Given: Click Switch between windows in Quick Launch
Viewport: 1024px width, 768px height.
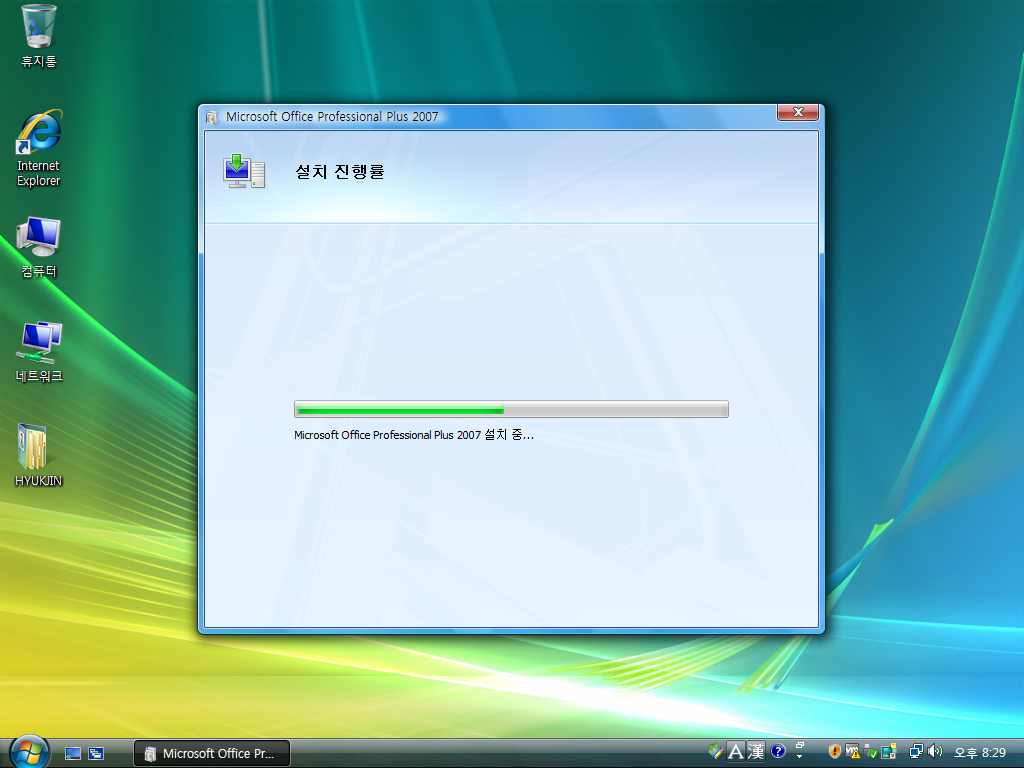Looking at the screenshot, I should (96, 754).
